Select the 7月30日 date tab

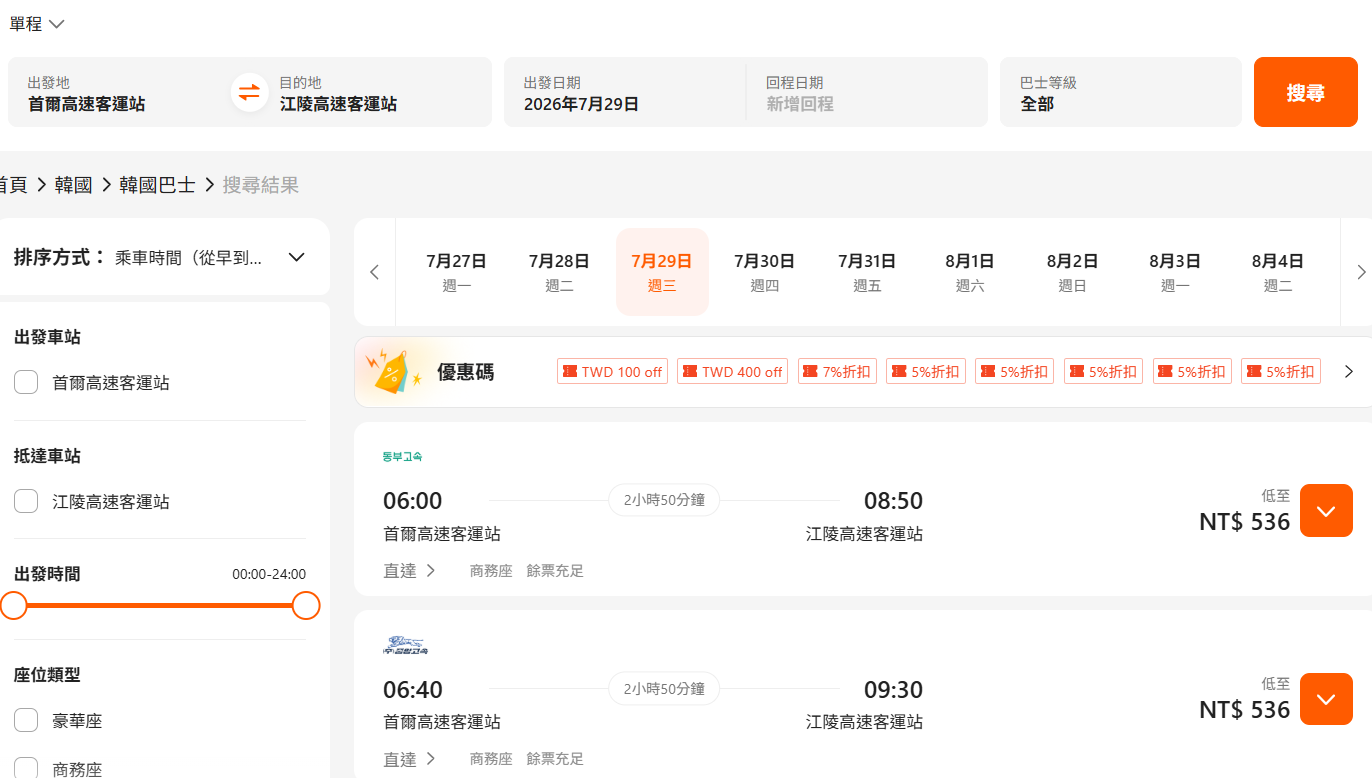click(x=764, y=272)
